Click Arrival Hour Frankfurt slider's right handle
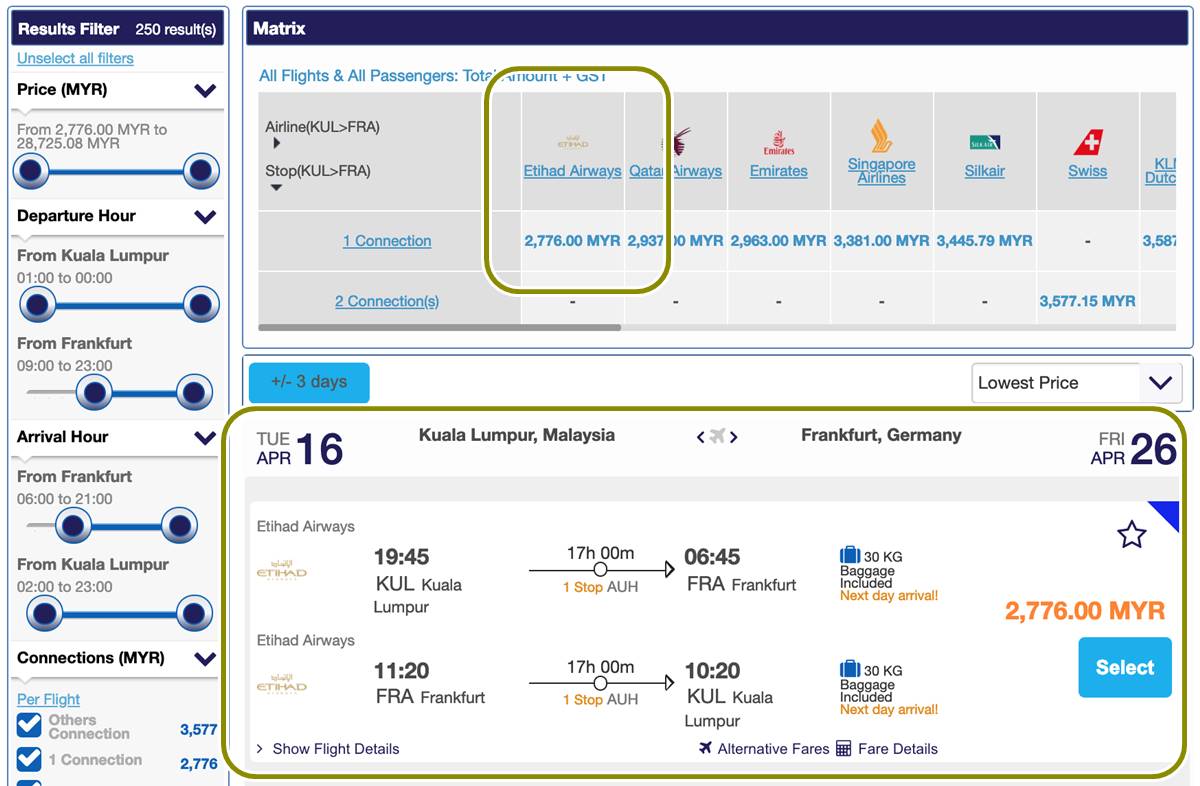 pos(179,524)
